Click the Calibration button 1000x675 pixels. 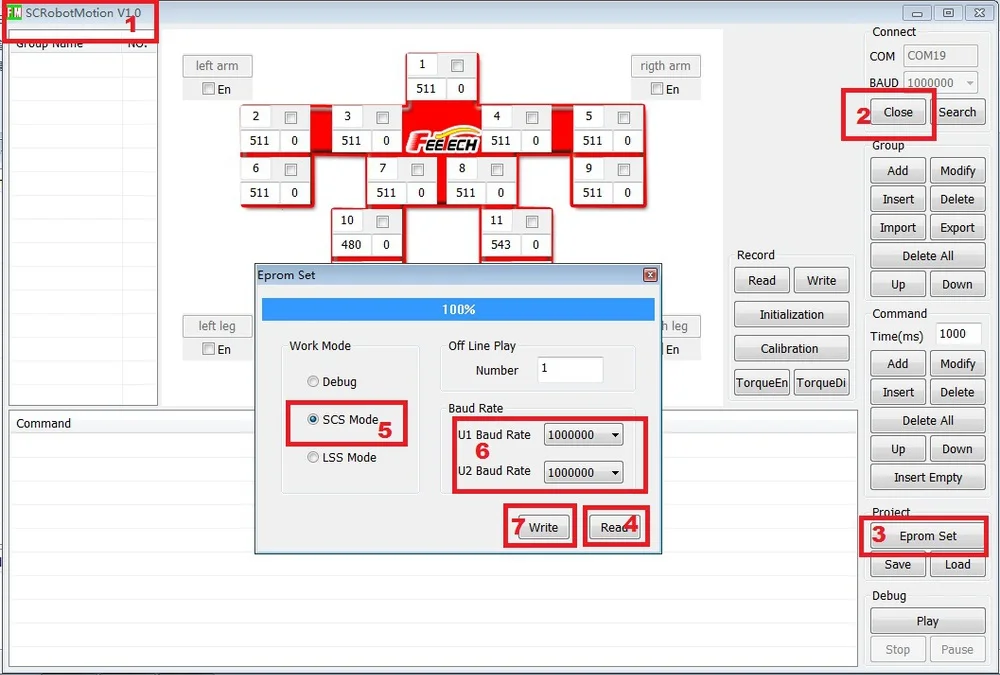pos(791,348)
